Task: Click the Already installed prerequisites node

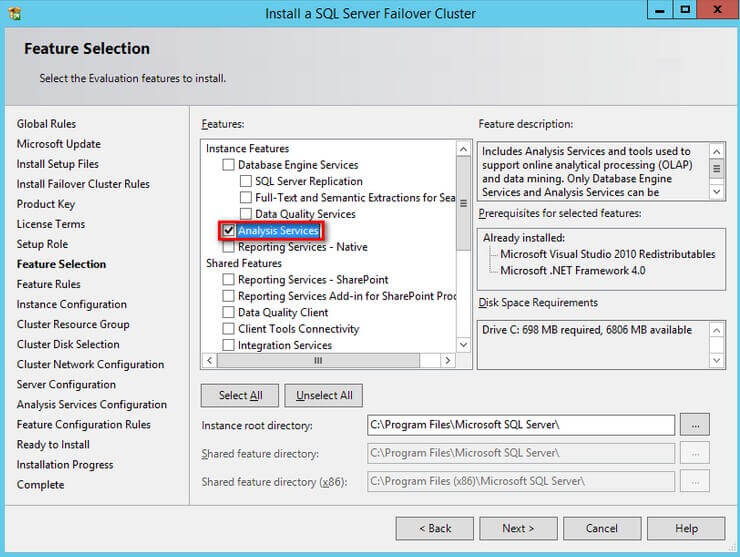Action: pos(524,238)
